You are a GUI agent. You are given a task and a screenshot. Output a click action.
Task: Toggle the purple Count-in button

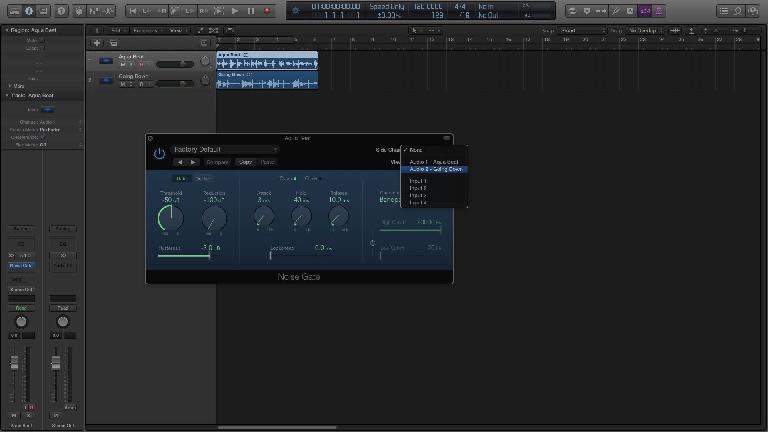(x=645, y=11)
